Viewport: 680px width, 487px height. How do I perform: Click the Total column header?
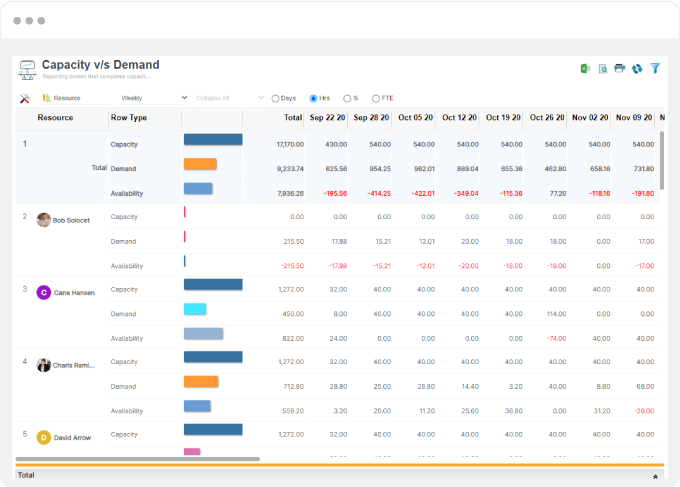click(x=293, y=118)
